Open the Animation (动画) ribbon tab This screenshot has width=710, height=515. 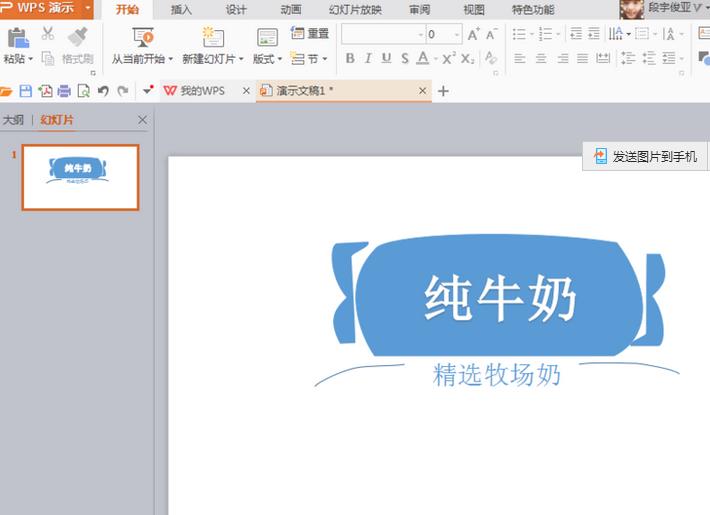291,10
